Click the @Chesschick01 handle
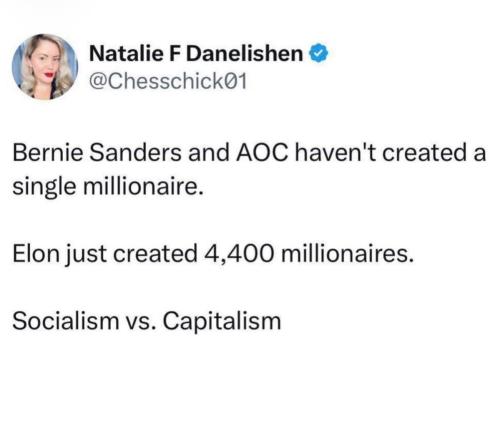The height and width of the screenshot is (435, 500). (168, 81)
